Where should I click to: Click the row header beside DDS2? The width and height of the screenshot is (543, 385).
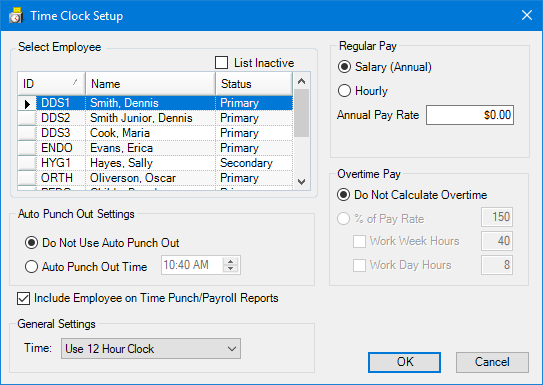pyautogui.click(x=27, y=118)
